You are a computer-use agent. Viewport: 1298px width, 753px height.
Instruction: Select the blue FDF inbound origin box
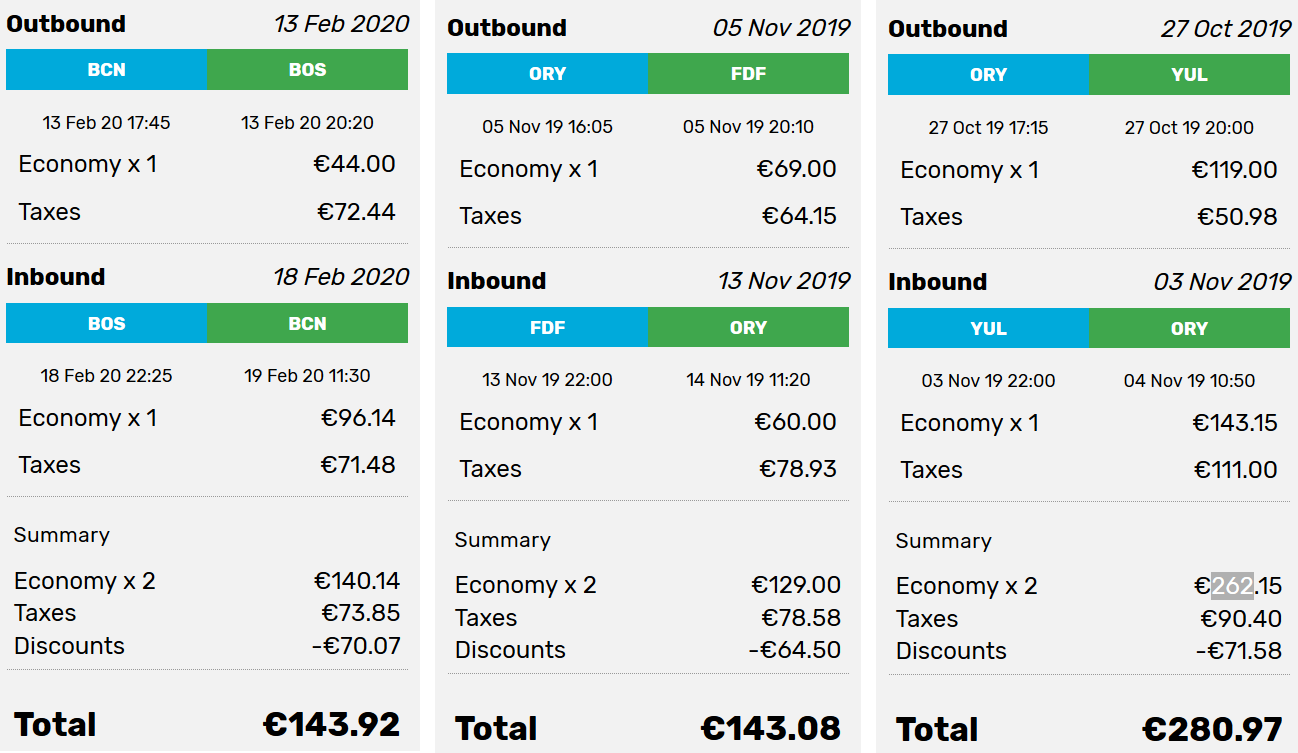coord(547,327)
